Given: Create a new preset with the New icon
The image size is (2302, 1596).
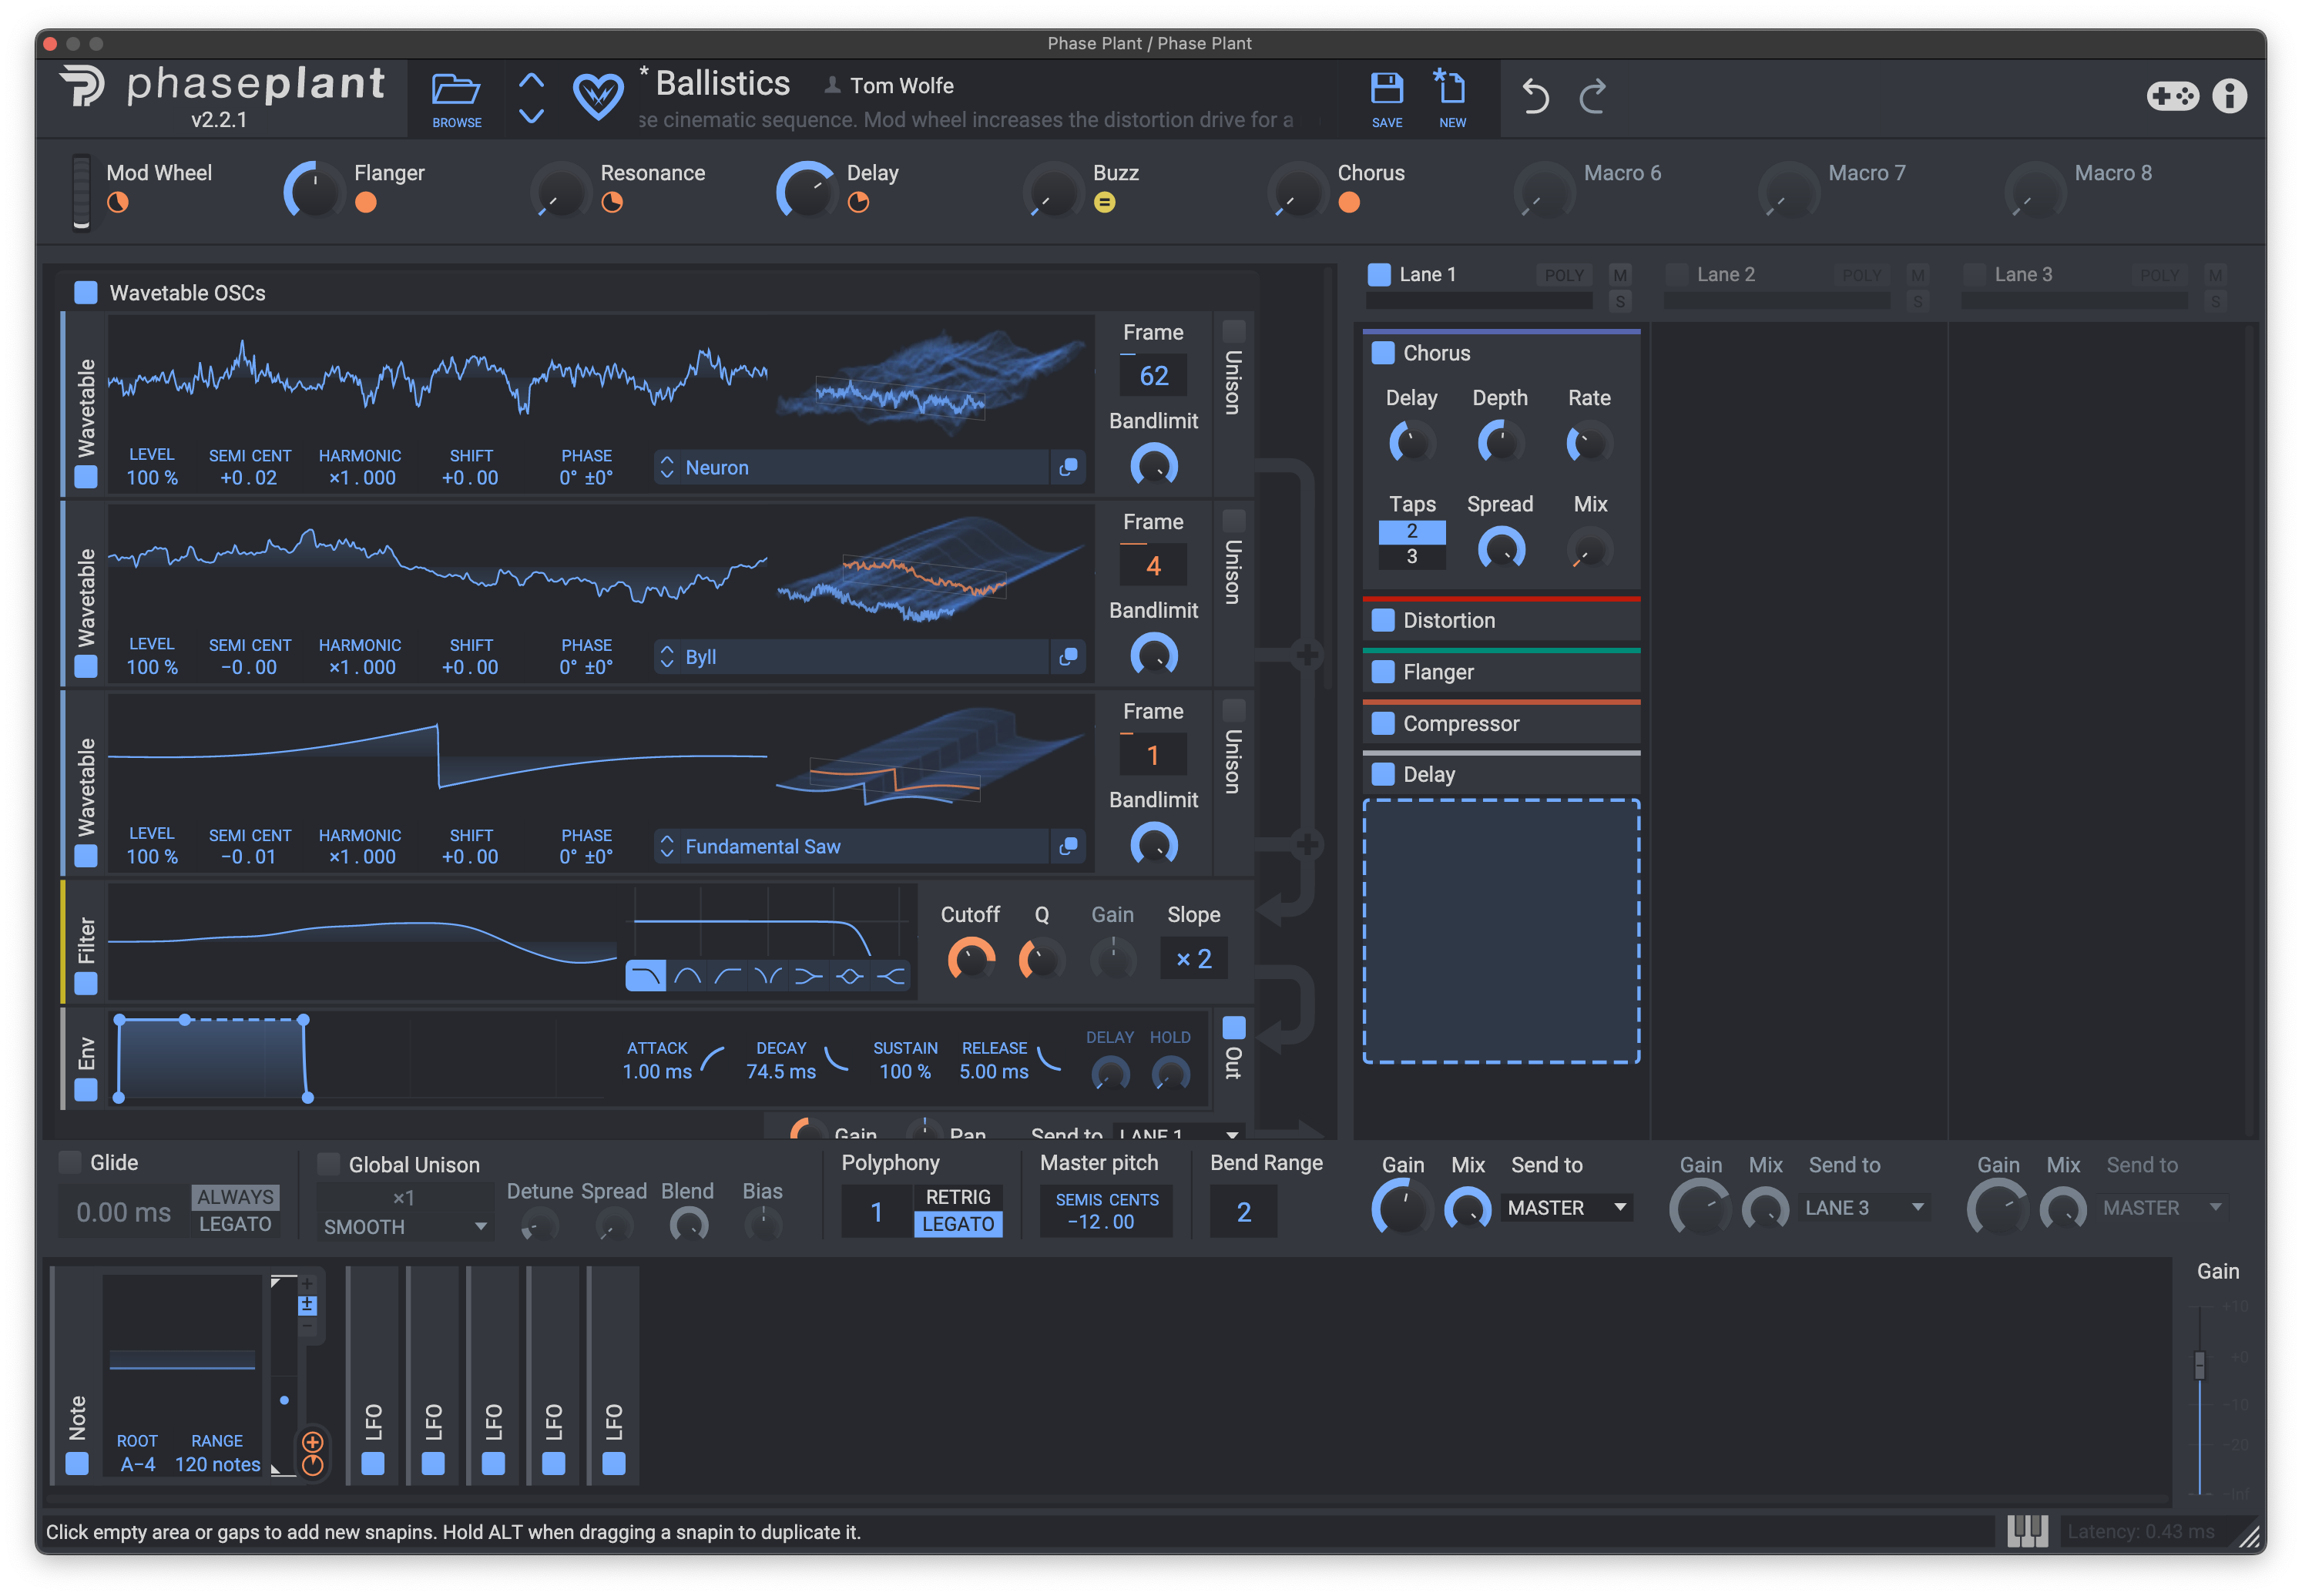Looking at the screenshot, I should click(1451, 95).
